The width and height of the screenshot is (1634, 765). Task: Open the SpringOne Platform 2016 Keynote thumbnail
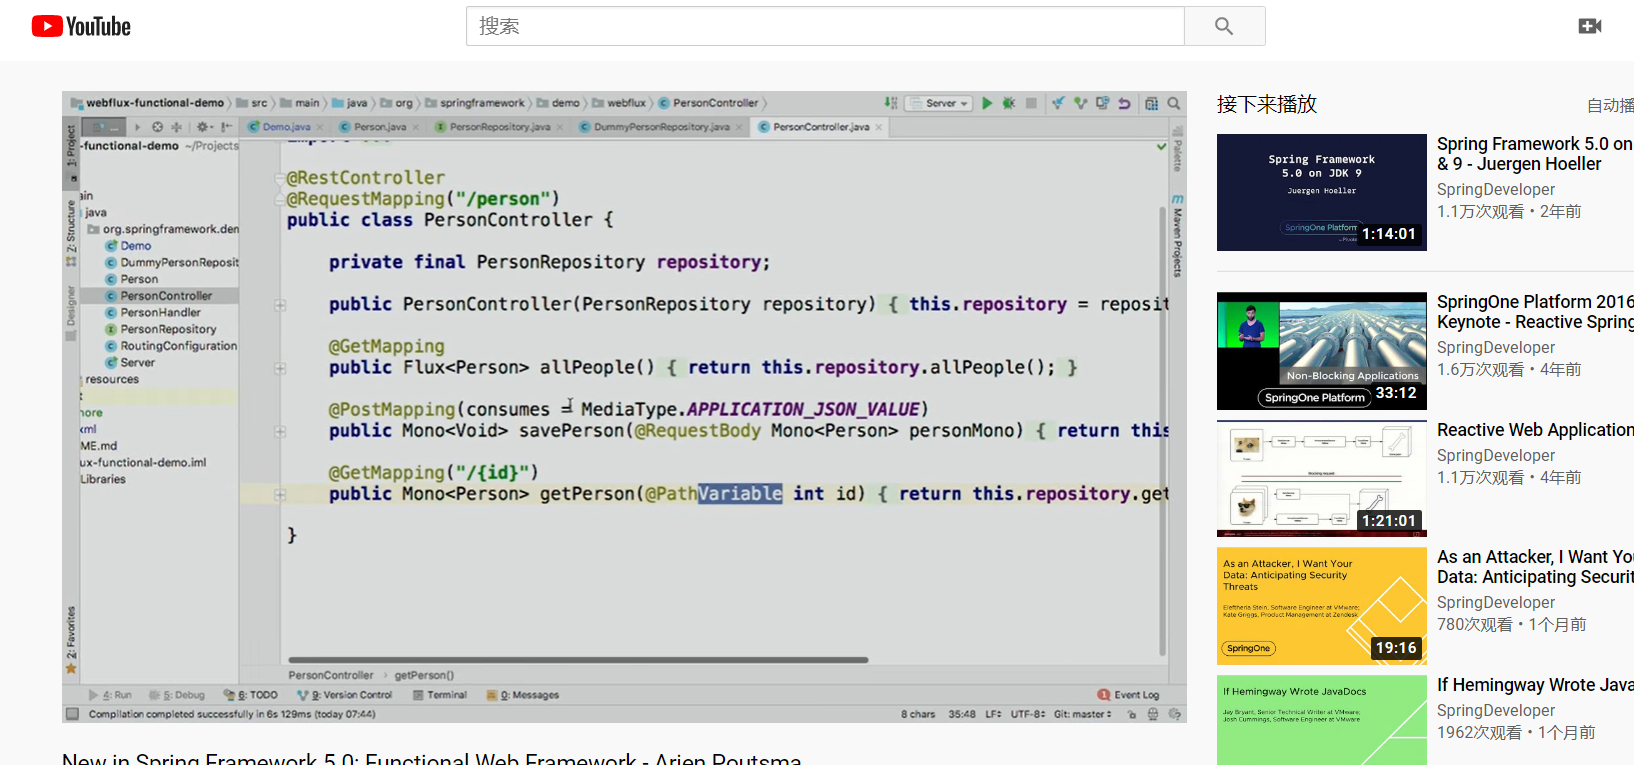coord(1322,351)
